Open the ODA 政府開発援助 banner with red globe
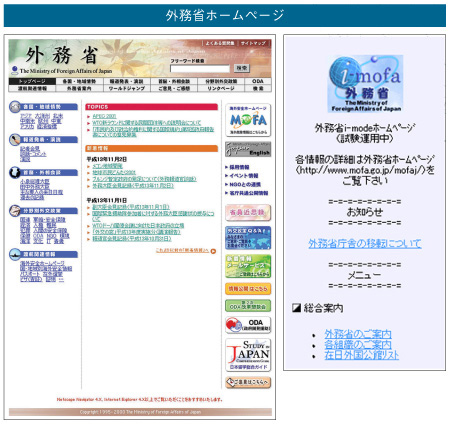452x424 pixels. [x=248, y=325]
